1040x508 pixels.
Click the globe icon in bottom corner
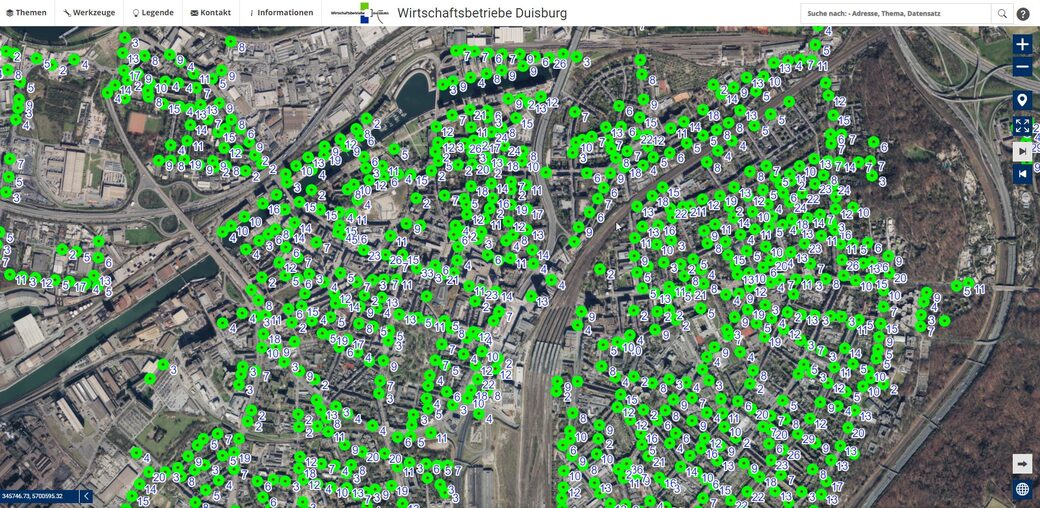[1022, 489]
